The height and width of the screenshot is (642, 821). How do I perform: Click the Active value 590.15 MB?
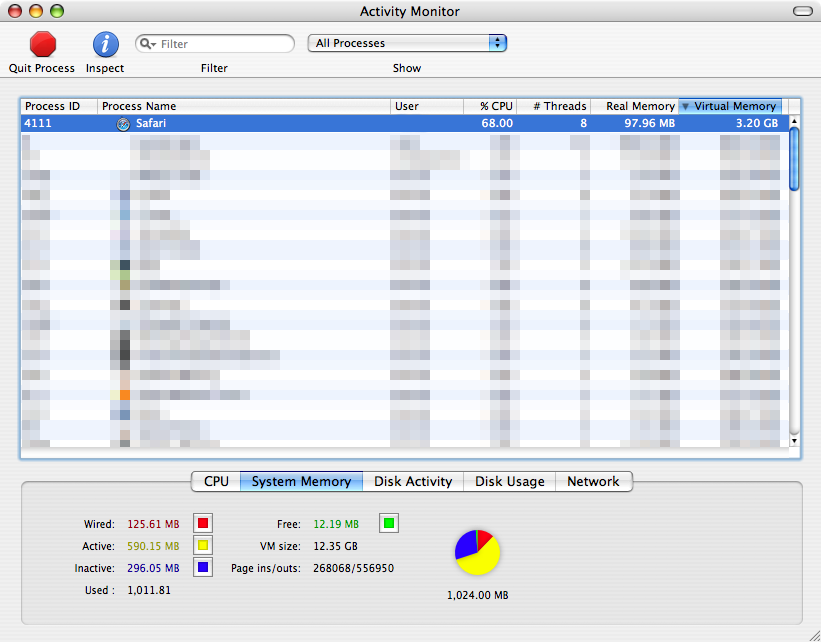(153, 546)
